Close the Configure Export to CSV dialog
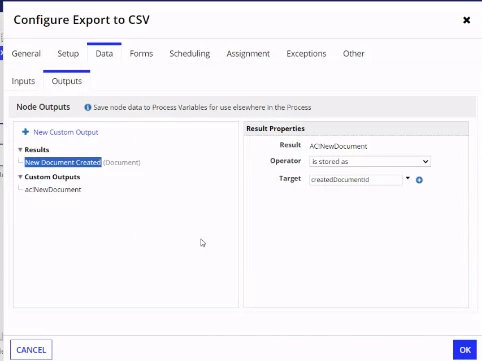The height and width of the screenshot is (361, 482). tap(467, 20)
